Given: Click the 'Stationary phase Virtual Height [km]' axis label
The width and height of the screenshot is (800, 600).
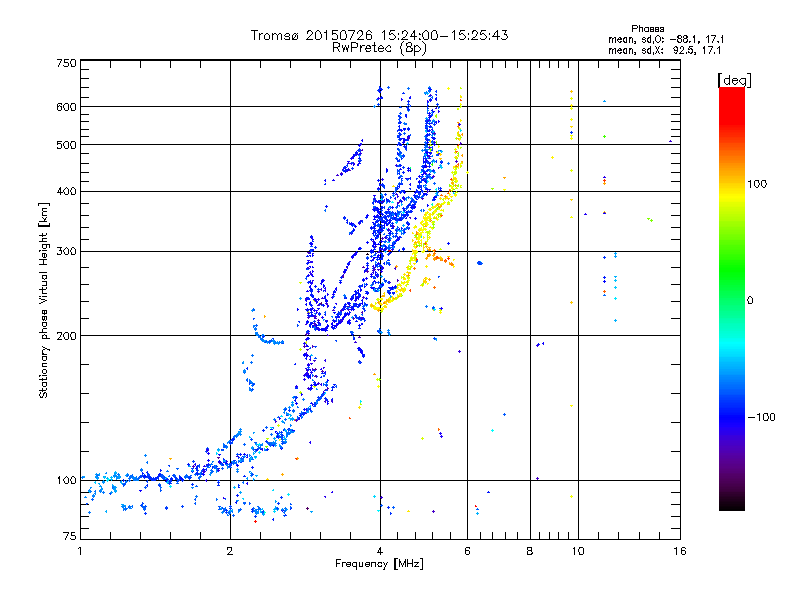Looking at the screenshot, I should coord(43,301).
